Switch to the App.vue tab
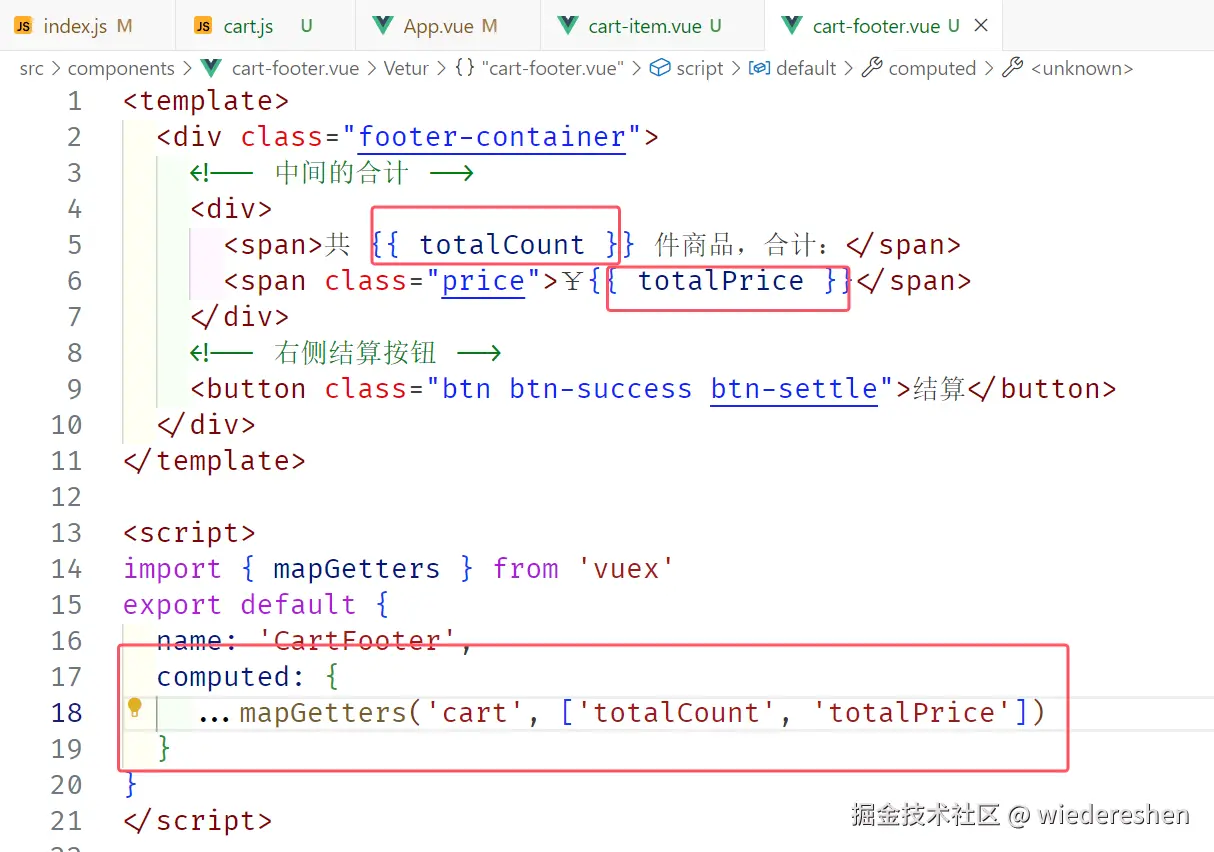Viewport: 1214px width, 852px height. (x=447, y=26)
